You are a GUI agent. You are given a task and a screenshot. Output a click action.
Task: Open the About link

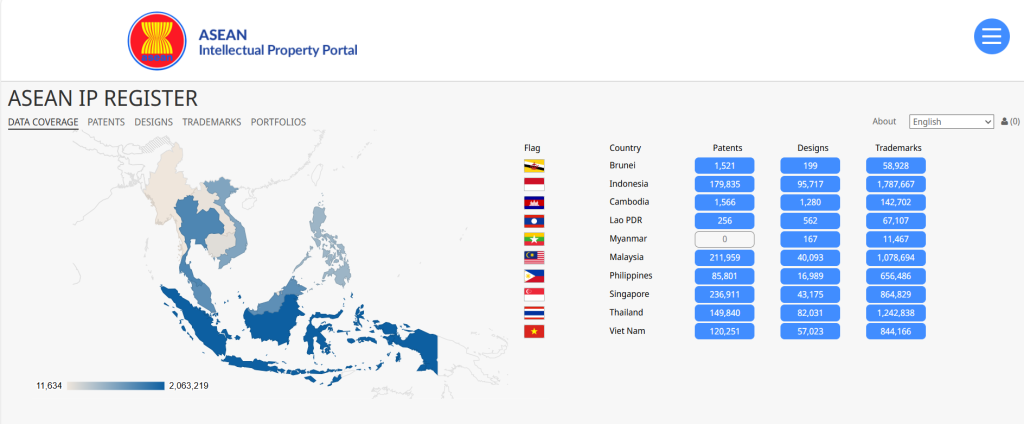point(884,122)
